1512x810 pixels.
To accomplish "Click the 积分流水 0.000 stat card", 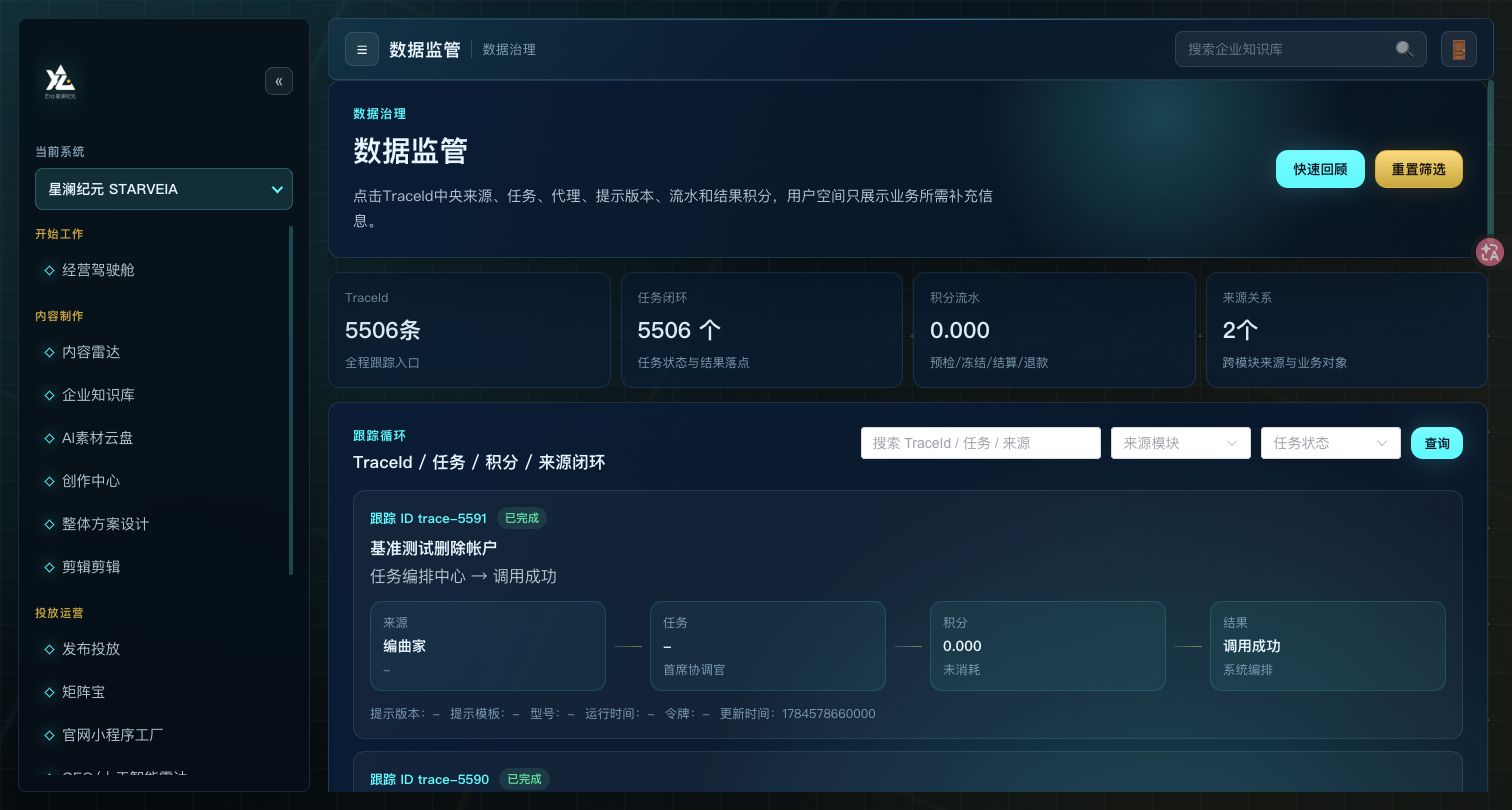I will tap(1054, 330).
